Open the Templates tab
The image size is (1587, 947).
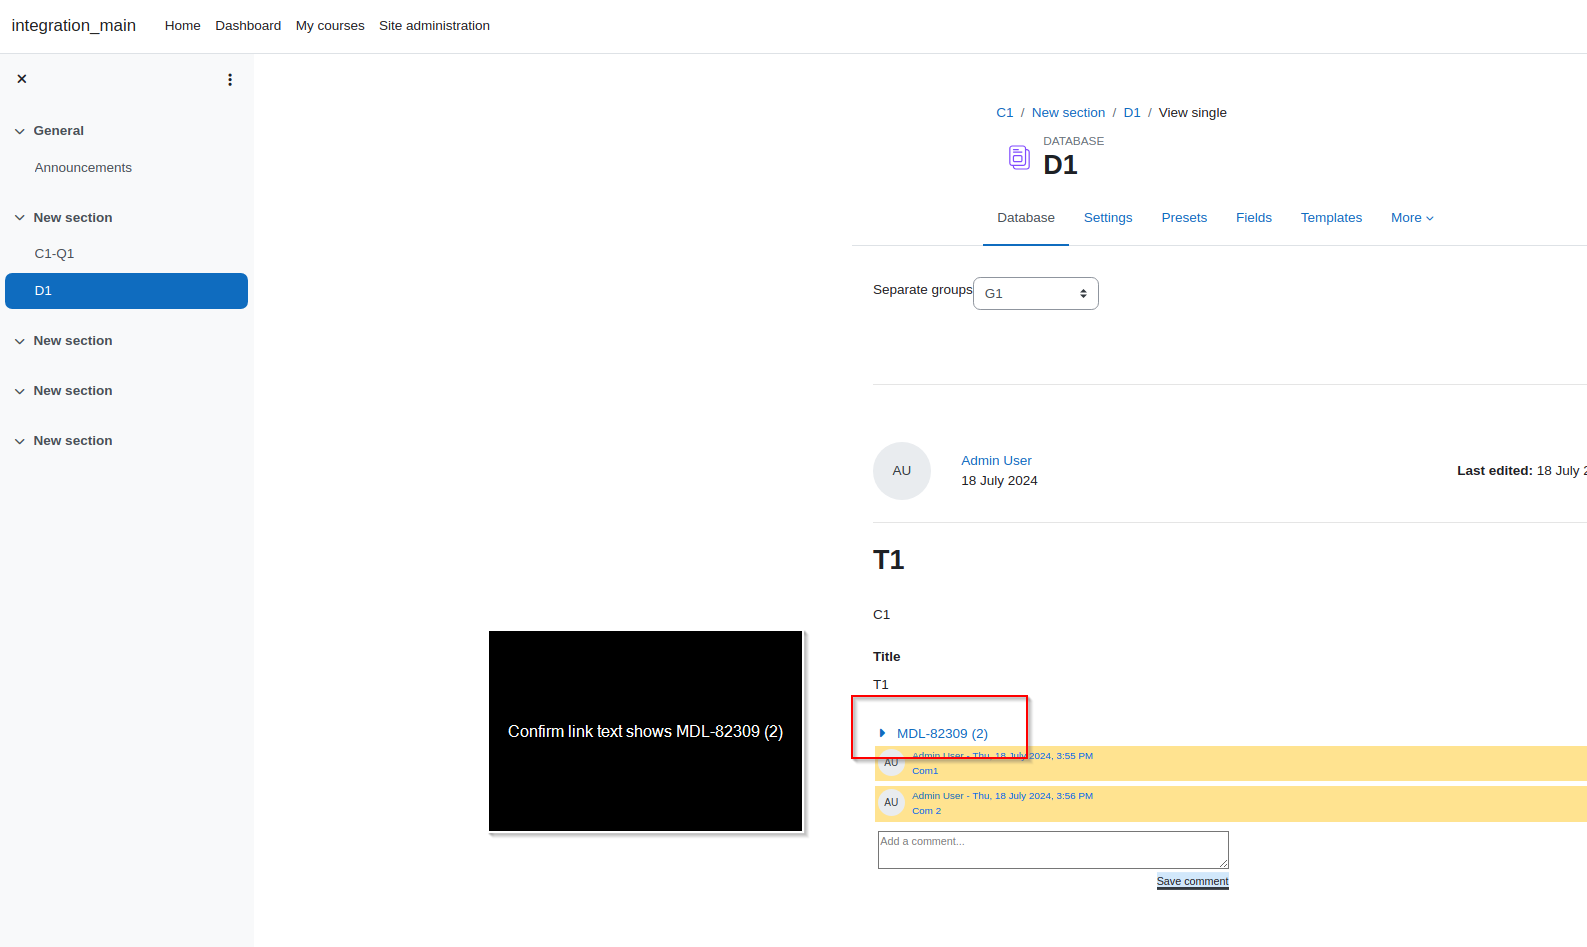tap(1331, 218)
